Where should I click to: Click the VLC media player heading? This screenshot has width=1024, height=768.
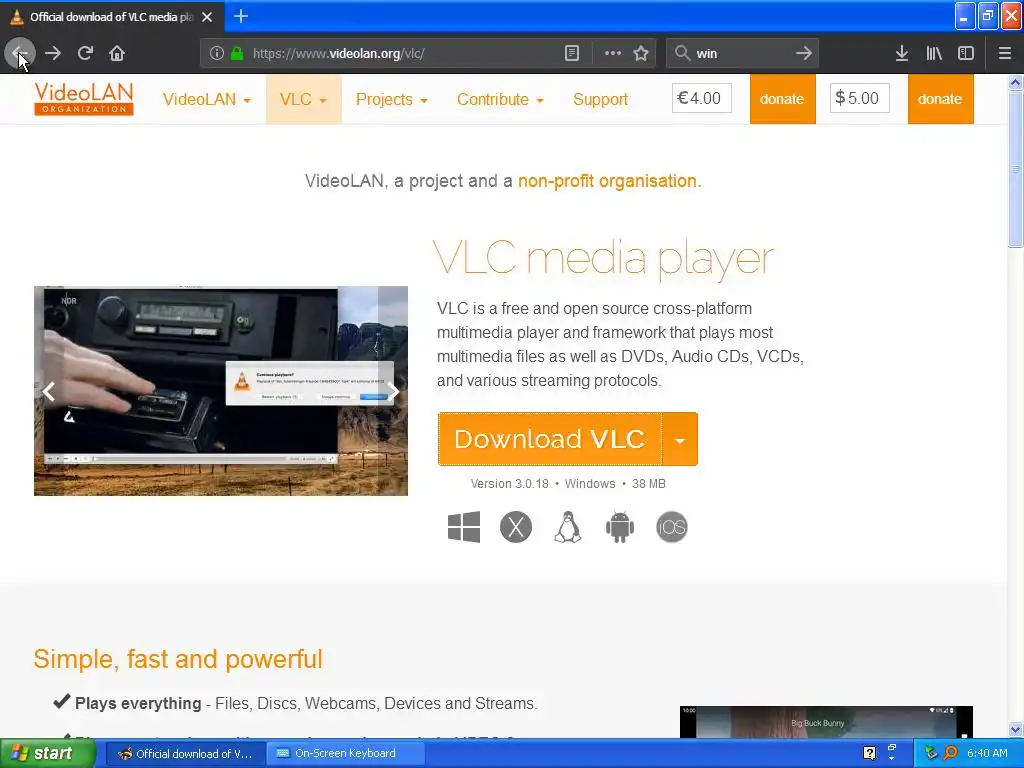[603, 259]
